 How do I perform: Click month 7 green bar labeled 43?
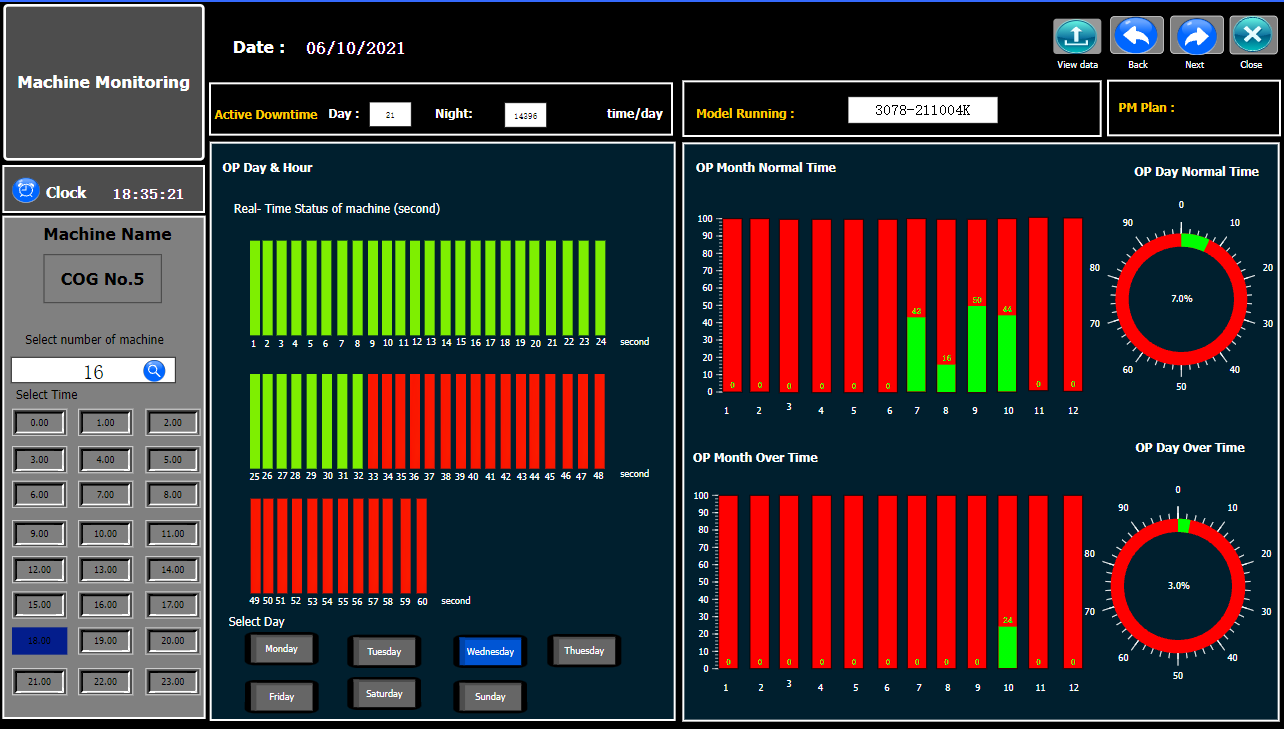point(916,354)
